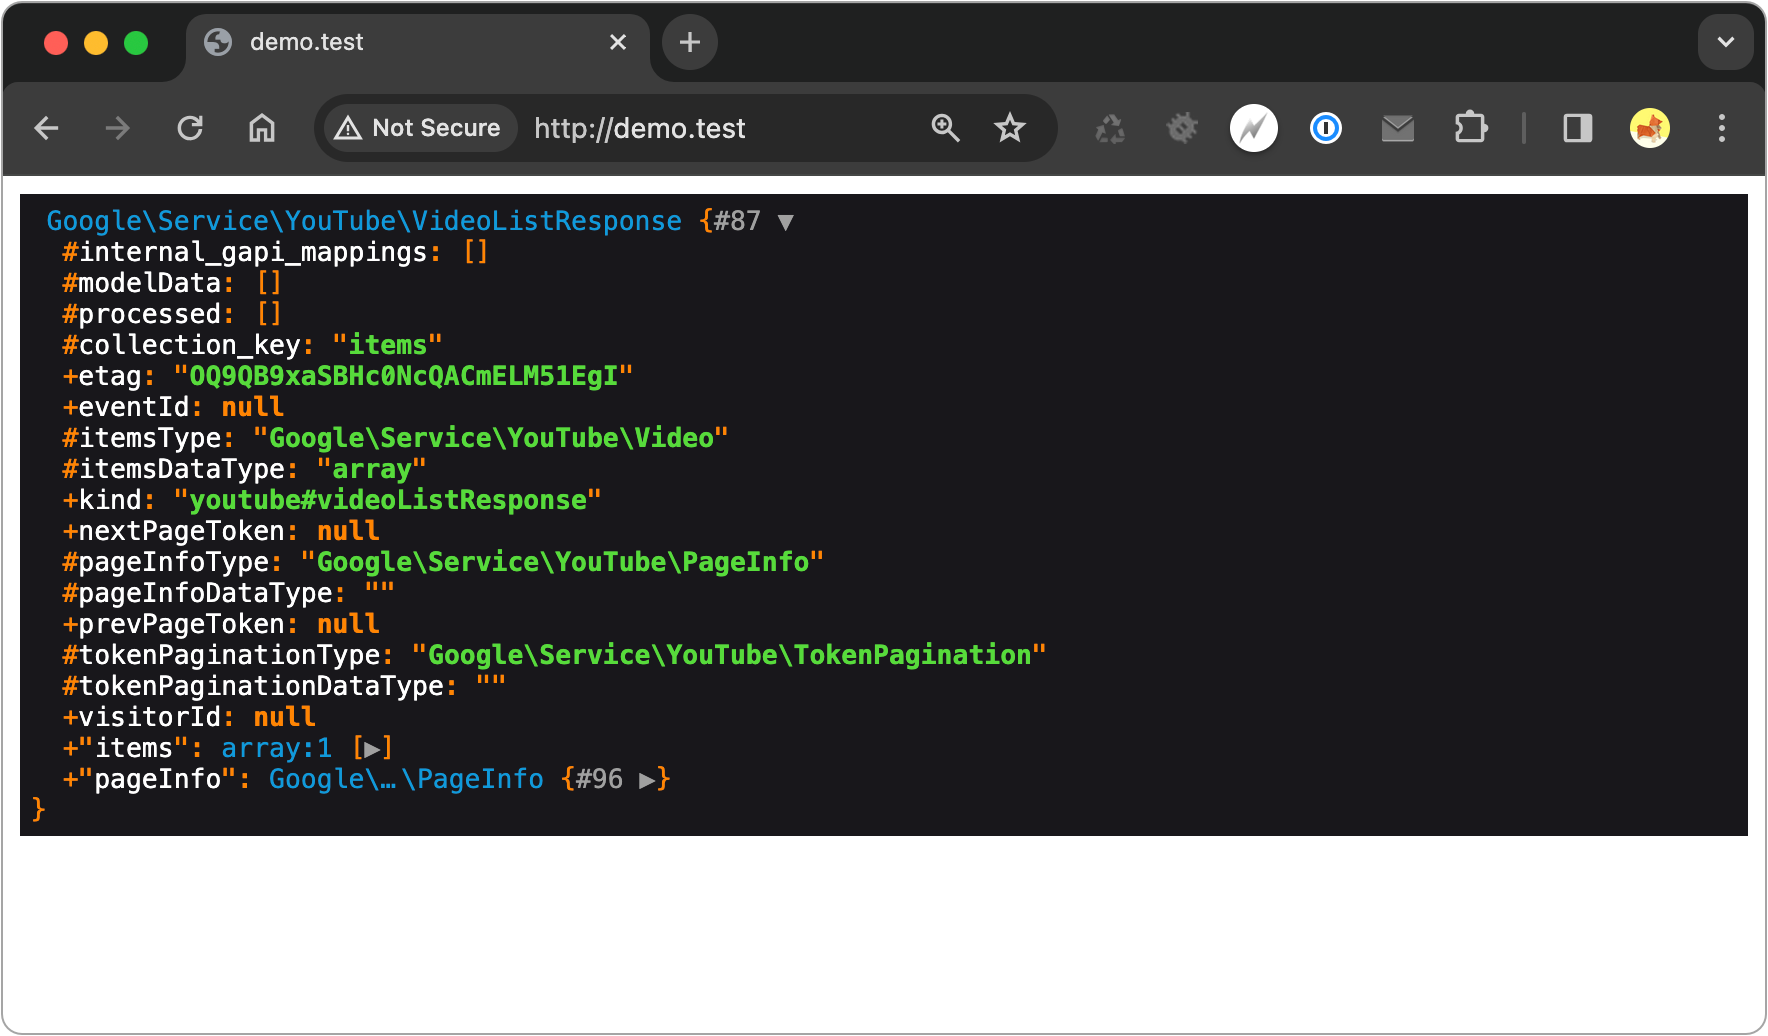1768x1036 pixels.
Task: Click the Google\…\PageInfo class link
Action: pyautogui.click(x=406, y=779)
